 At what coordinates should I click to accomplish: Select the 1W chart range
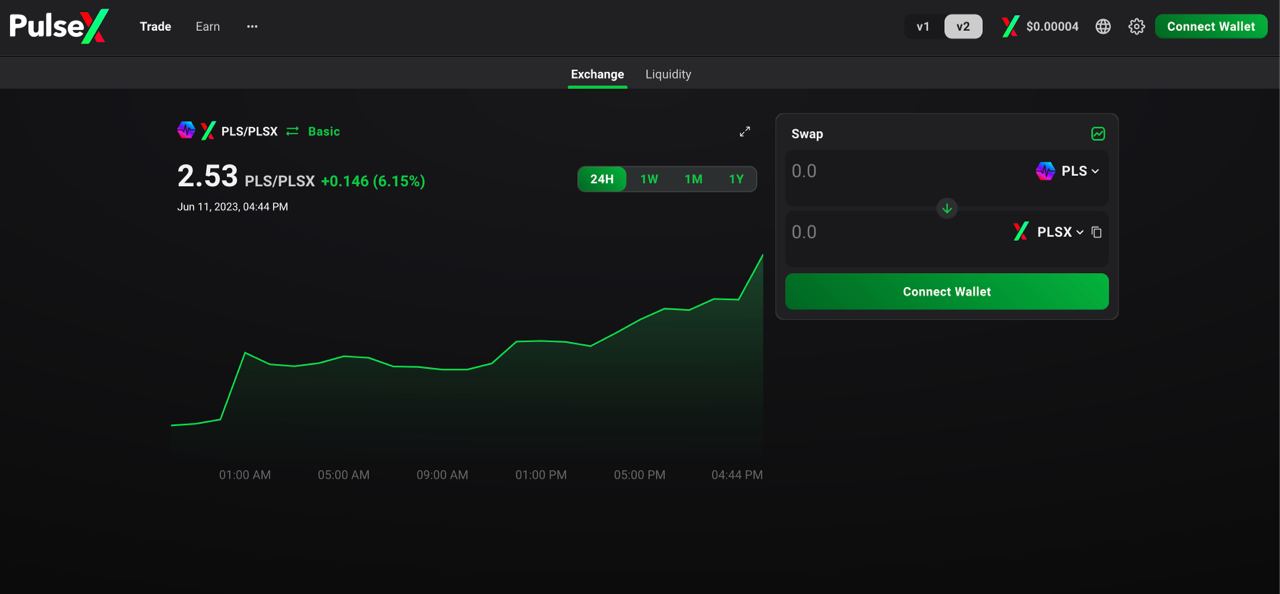click(649, 179)
